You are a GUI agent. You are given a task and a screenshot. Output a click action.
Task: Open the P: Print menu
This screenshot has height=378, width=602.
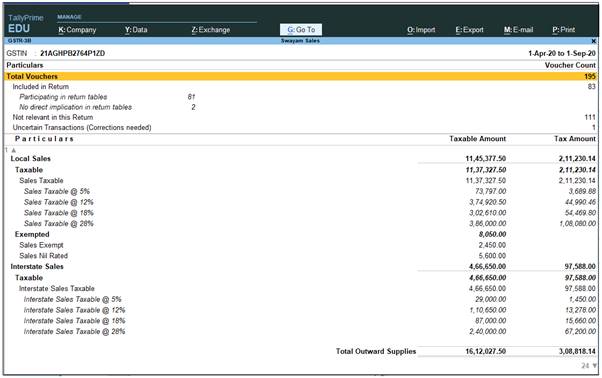564,30
